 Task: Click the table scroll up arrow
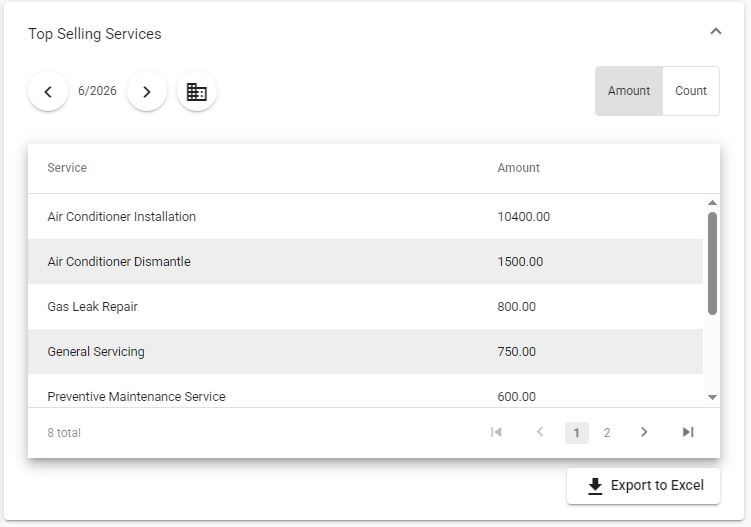coord(712,203)
